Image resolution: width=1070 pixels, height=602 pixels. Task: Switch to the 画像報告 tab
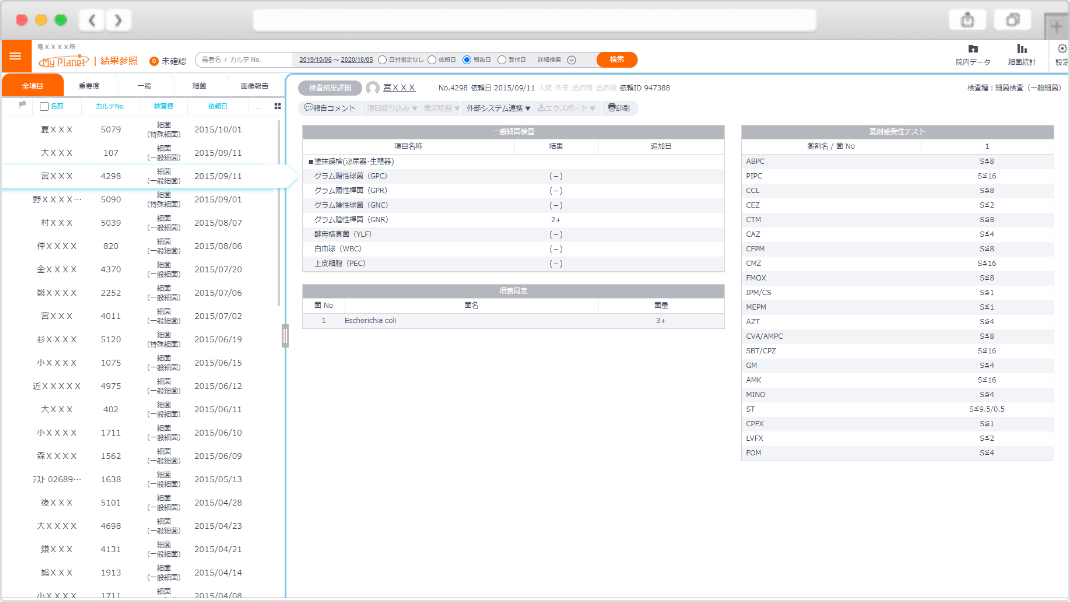point(254,86)
